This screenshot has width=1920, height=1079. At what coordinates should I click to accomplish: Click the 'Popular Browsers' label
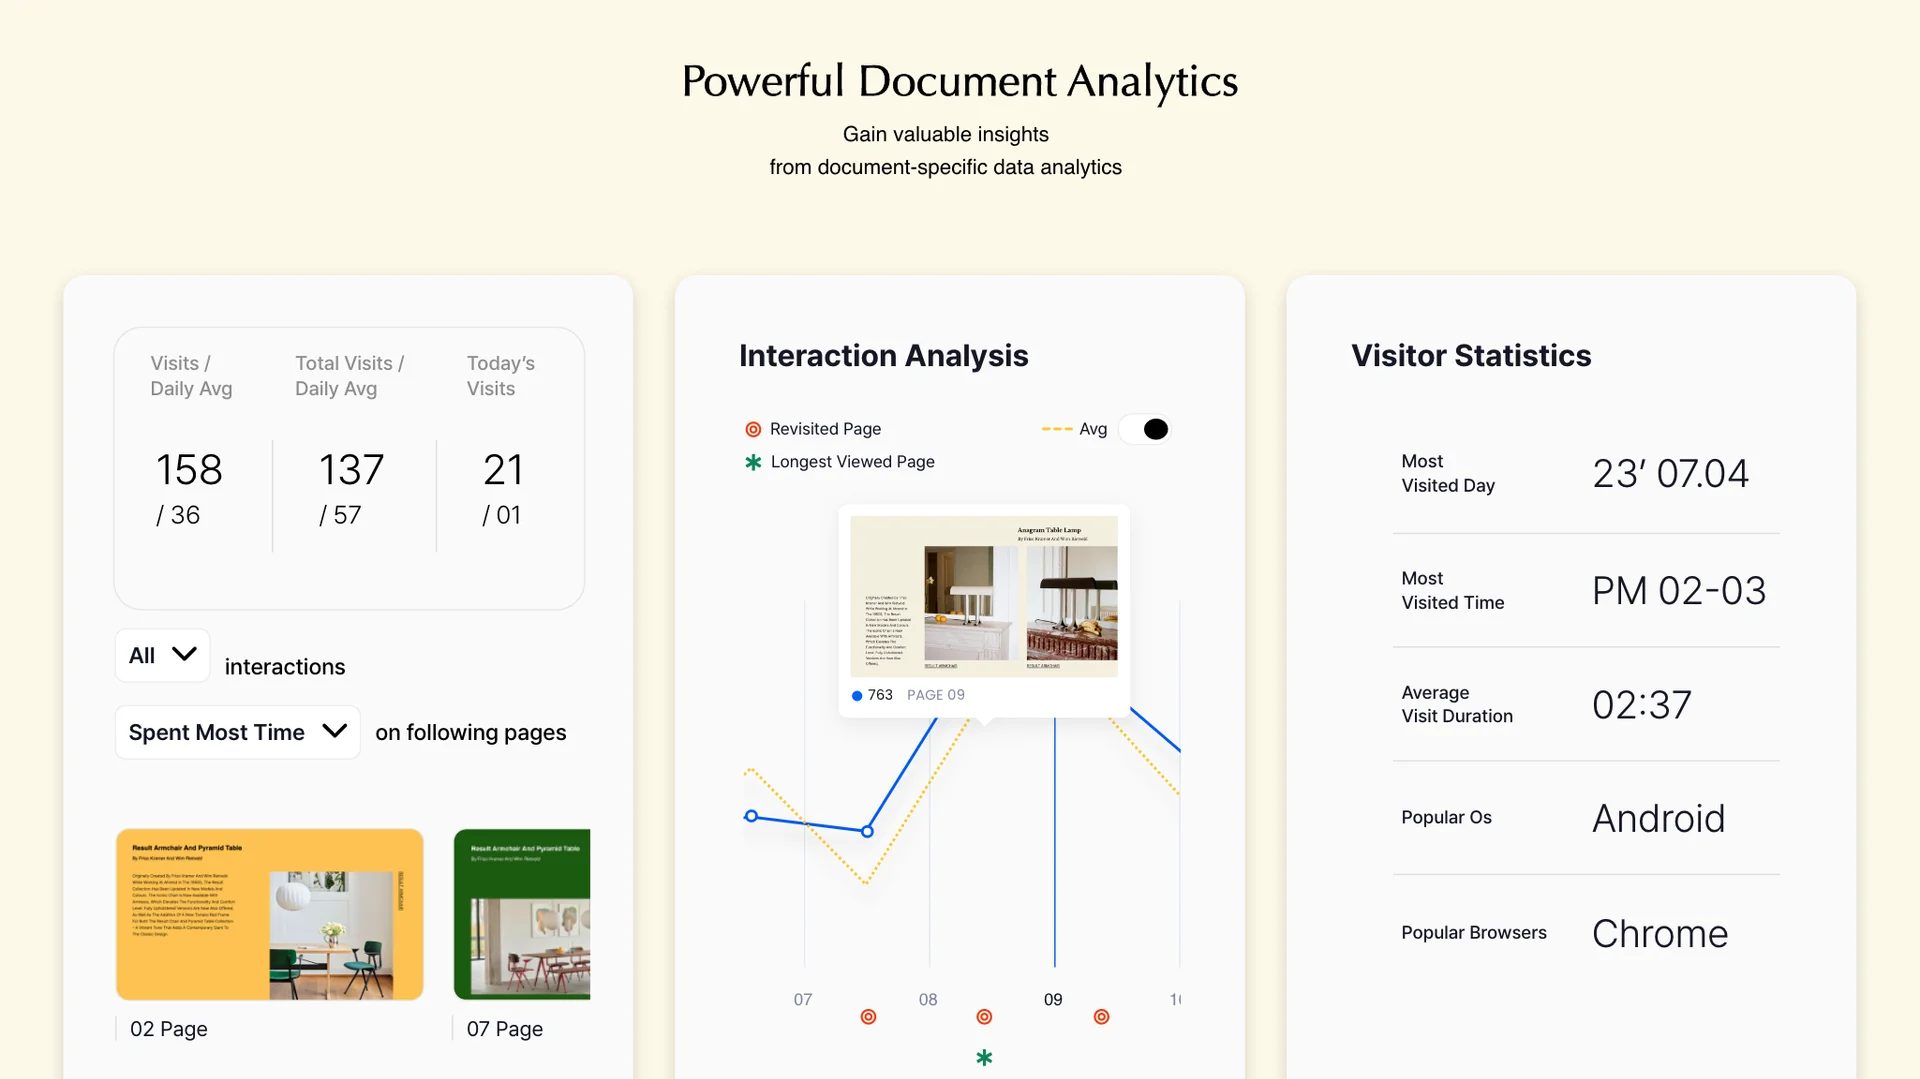1474,933
